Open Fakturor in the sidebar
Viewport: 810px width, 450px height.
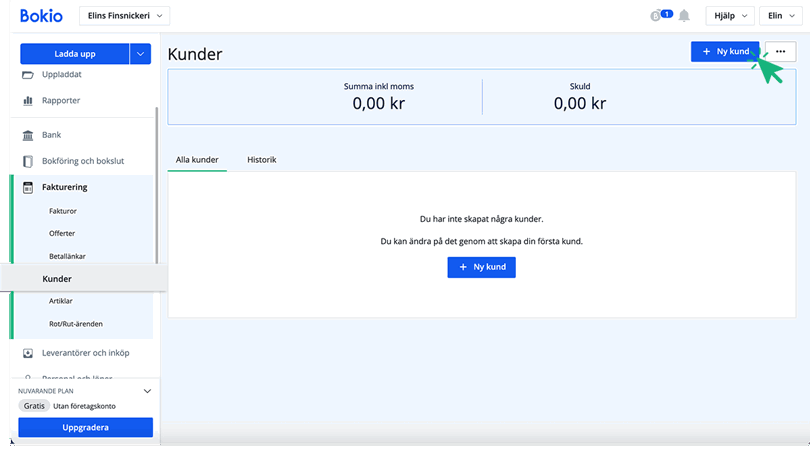pyautogui.click(x=63, y=211)
